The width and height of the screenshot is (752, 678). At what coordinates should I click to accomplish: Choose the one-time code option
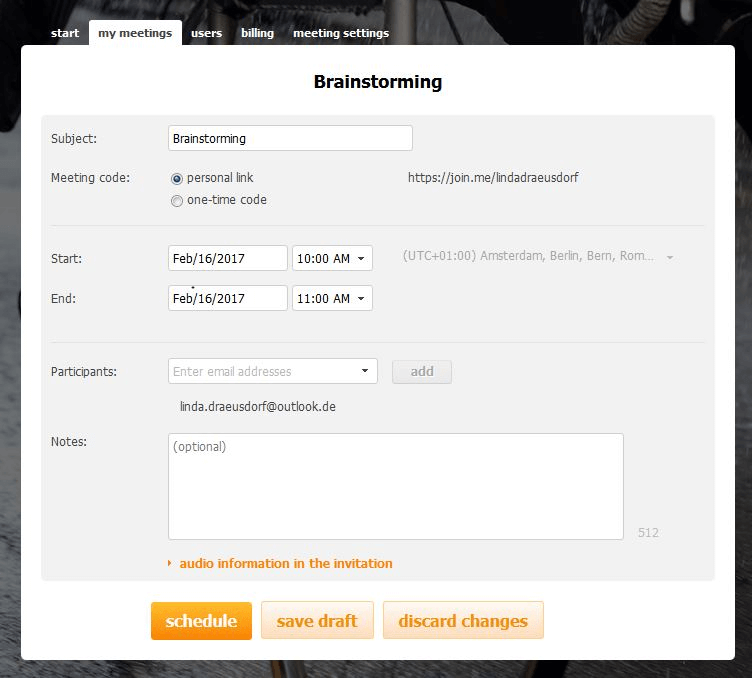(177, 200)
